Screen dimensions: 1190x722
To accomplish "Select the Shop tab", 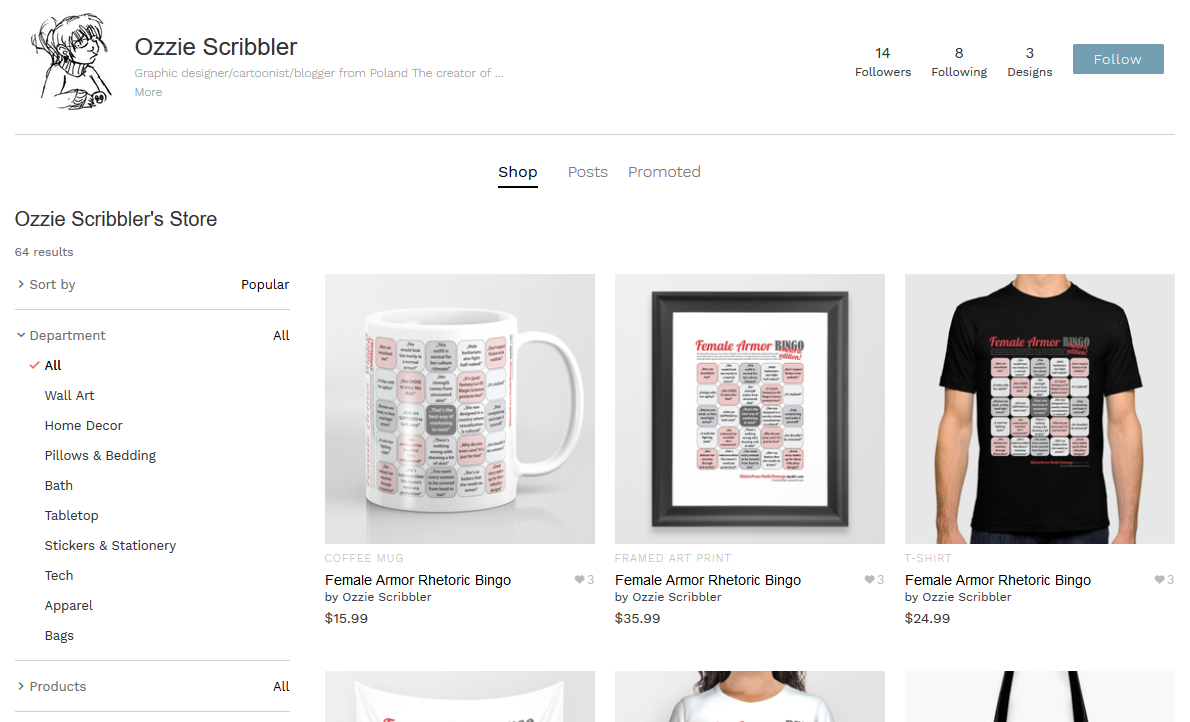I will (x=518, y=172).
